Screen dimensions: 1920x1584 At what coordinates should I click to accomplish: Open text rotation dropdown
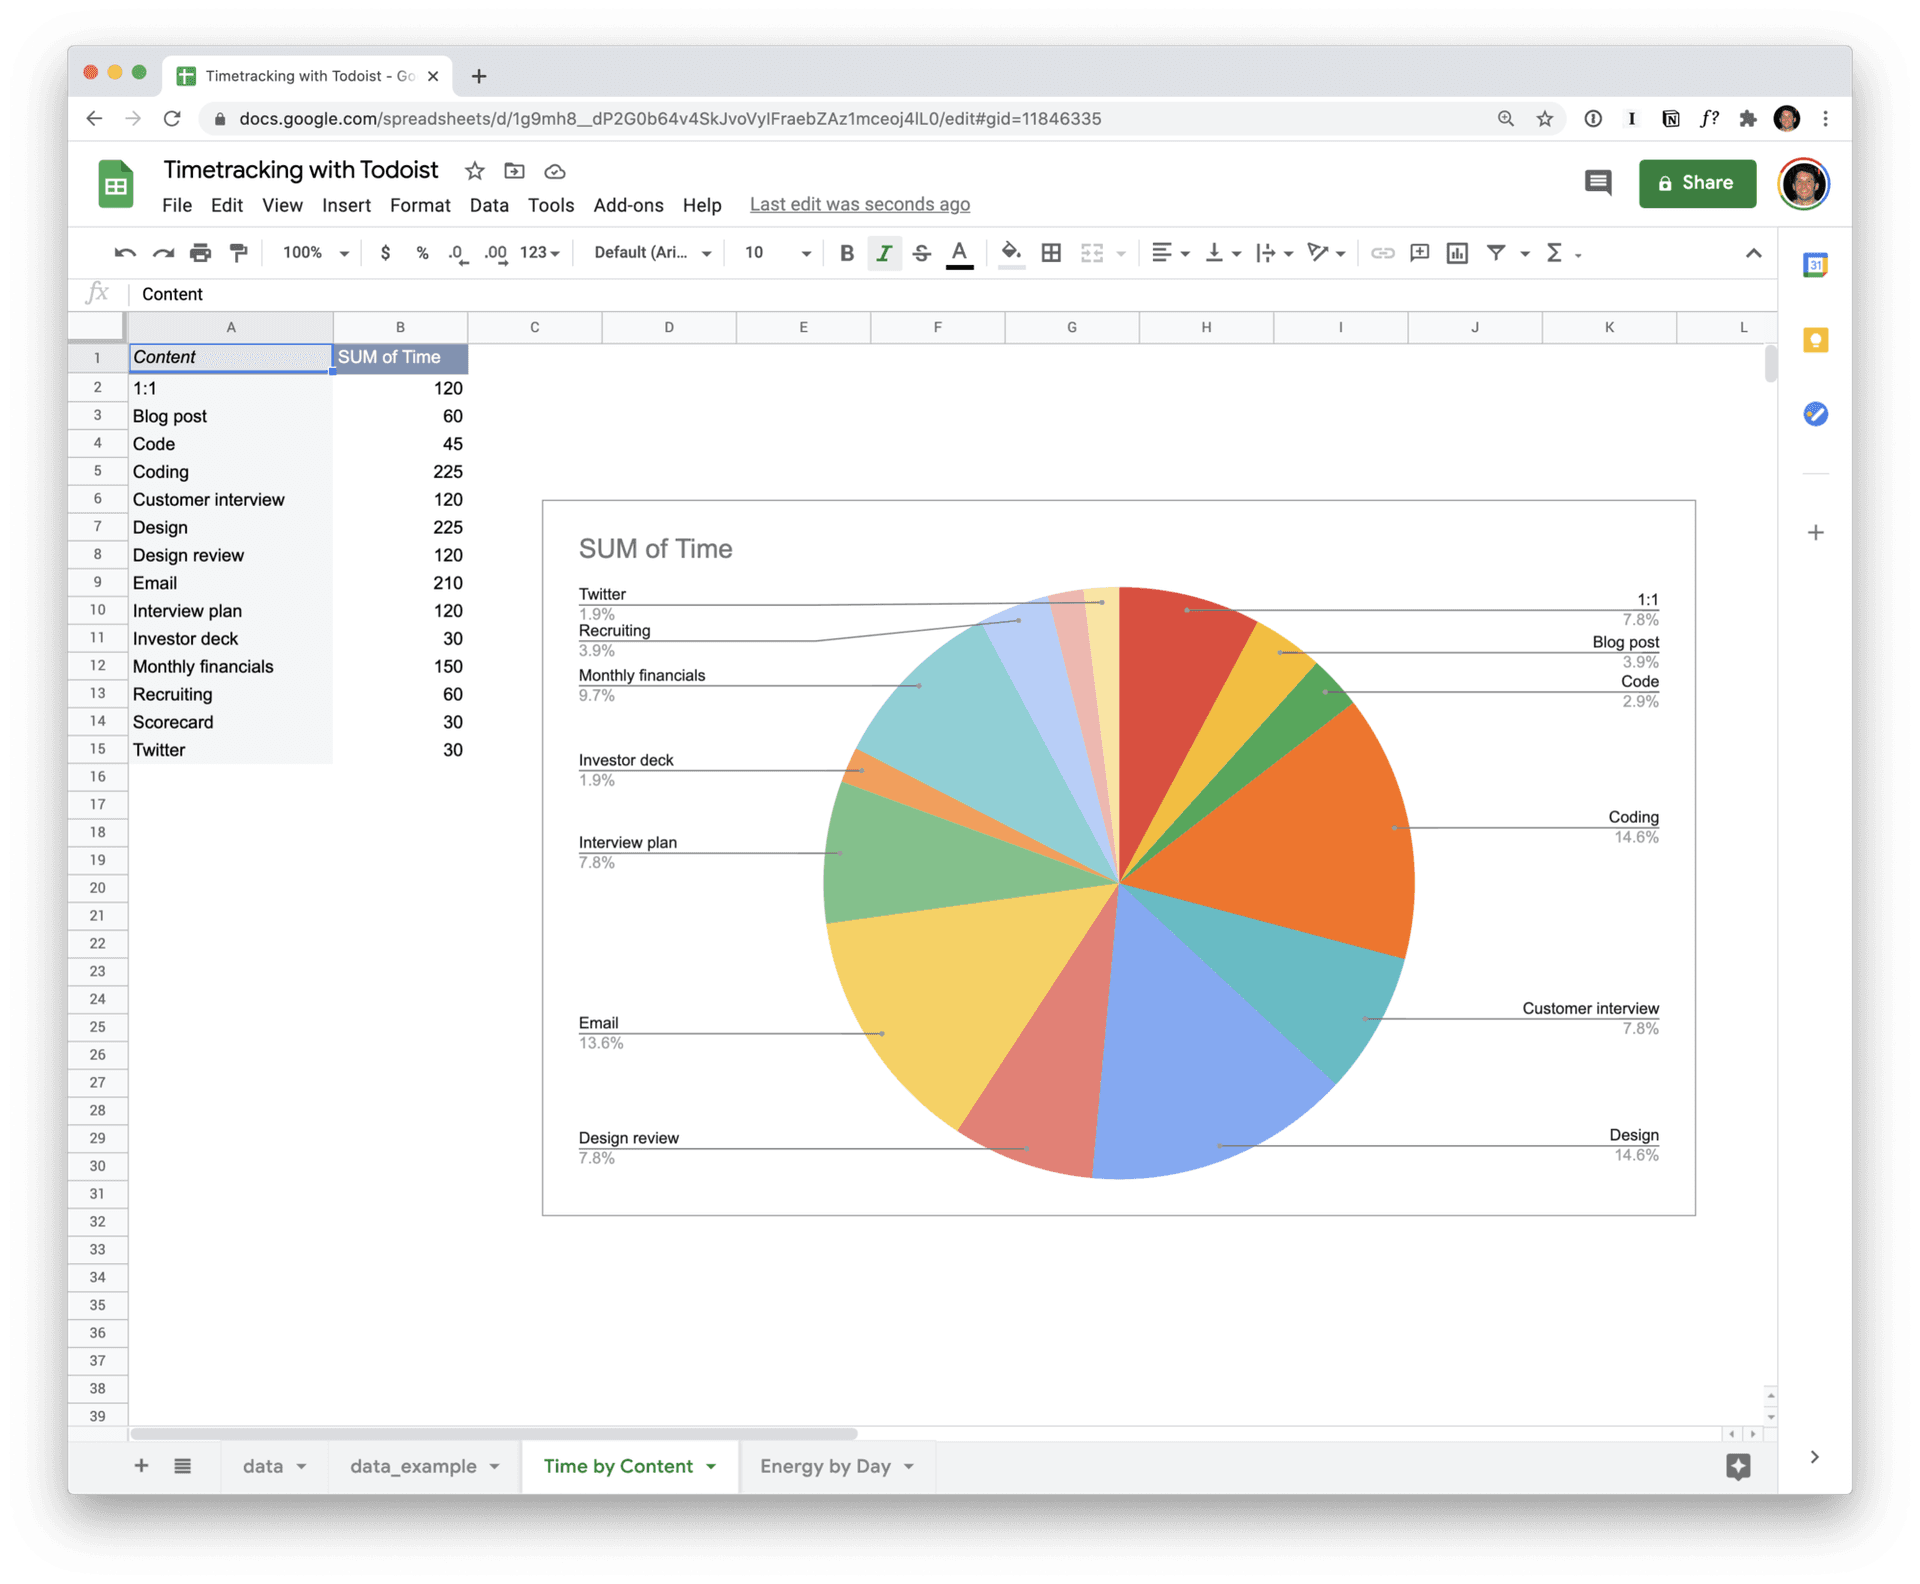(x=1326, y=253)
